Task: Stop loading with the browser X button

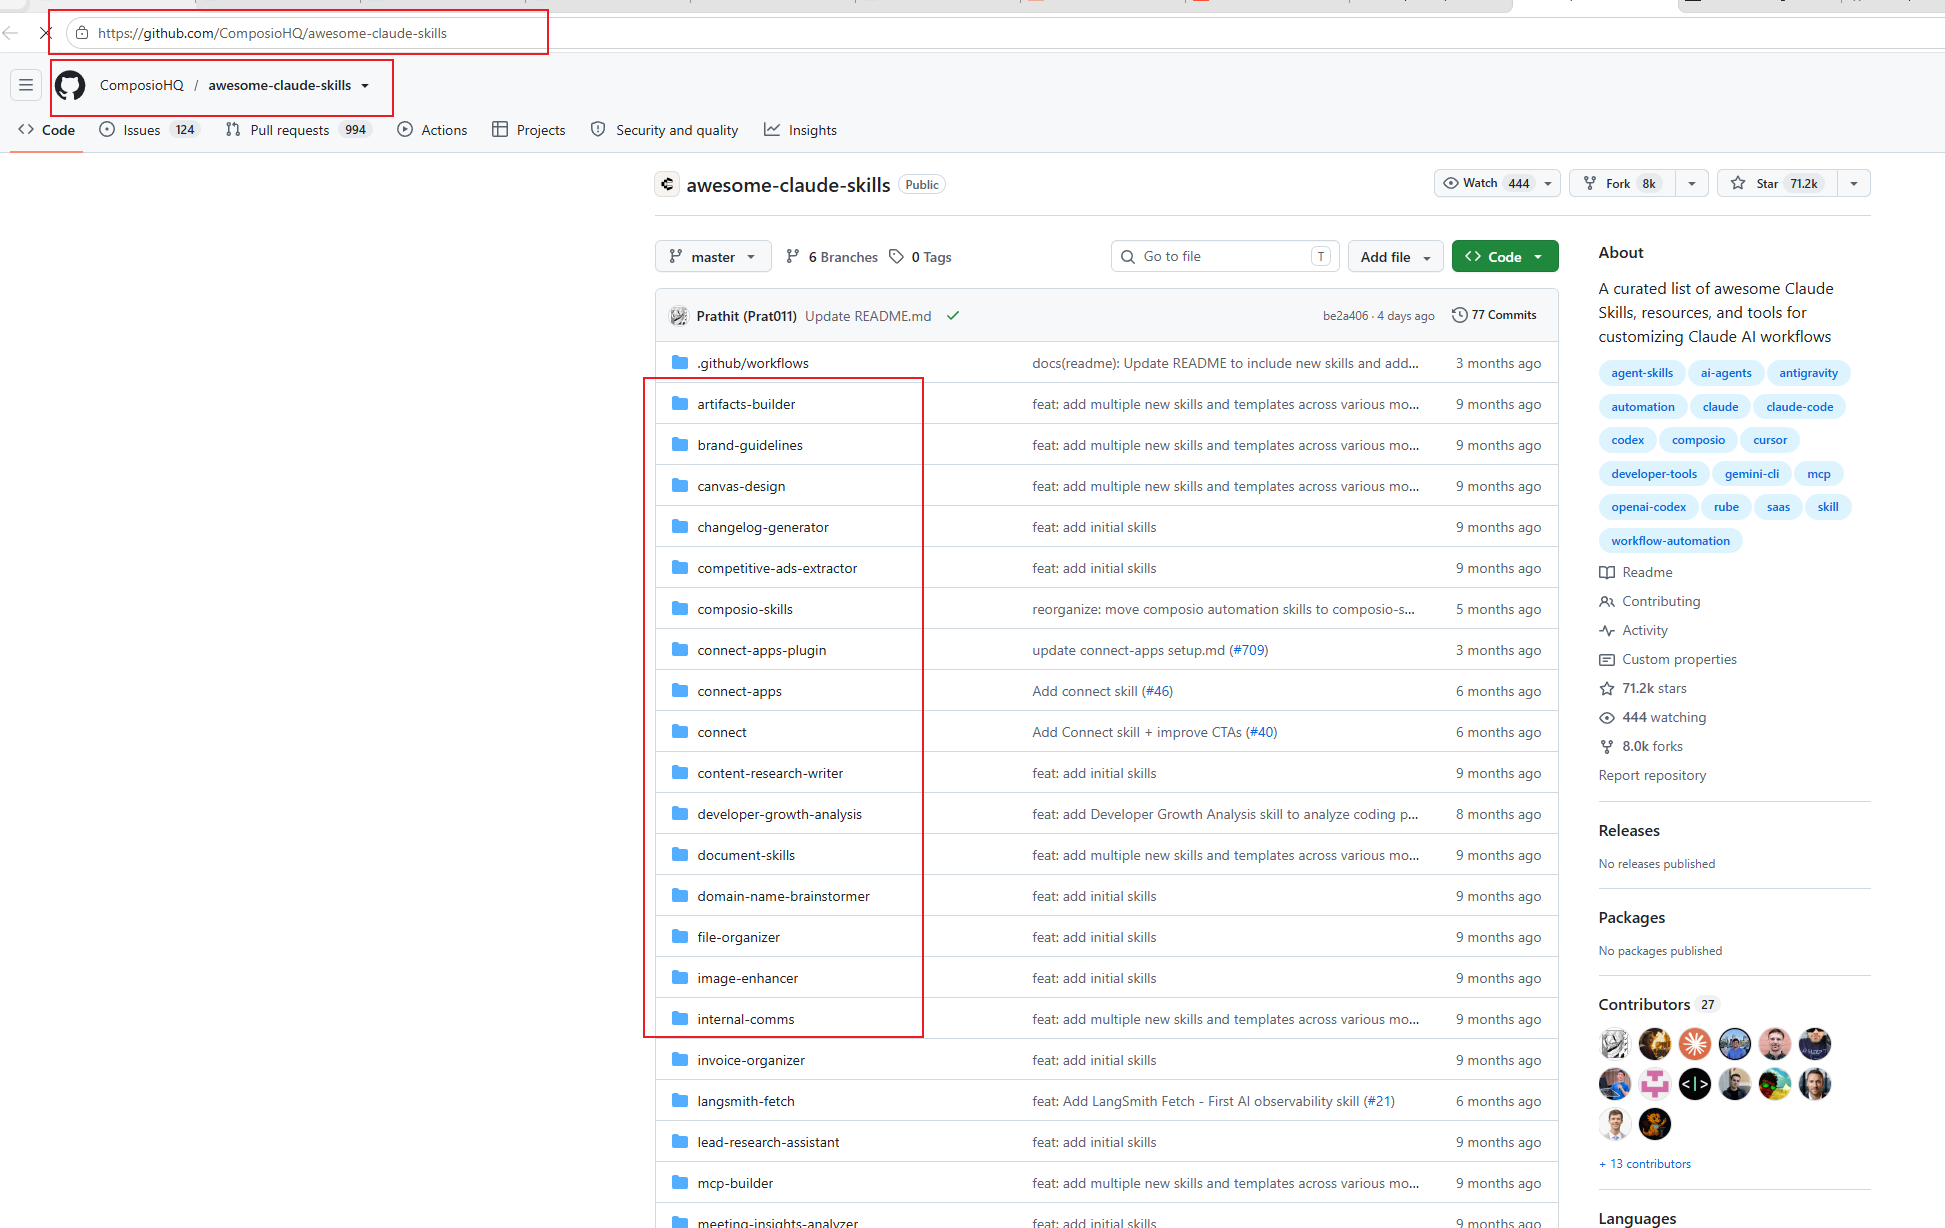Action: click(x=46, y=33)
